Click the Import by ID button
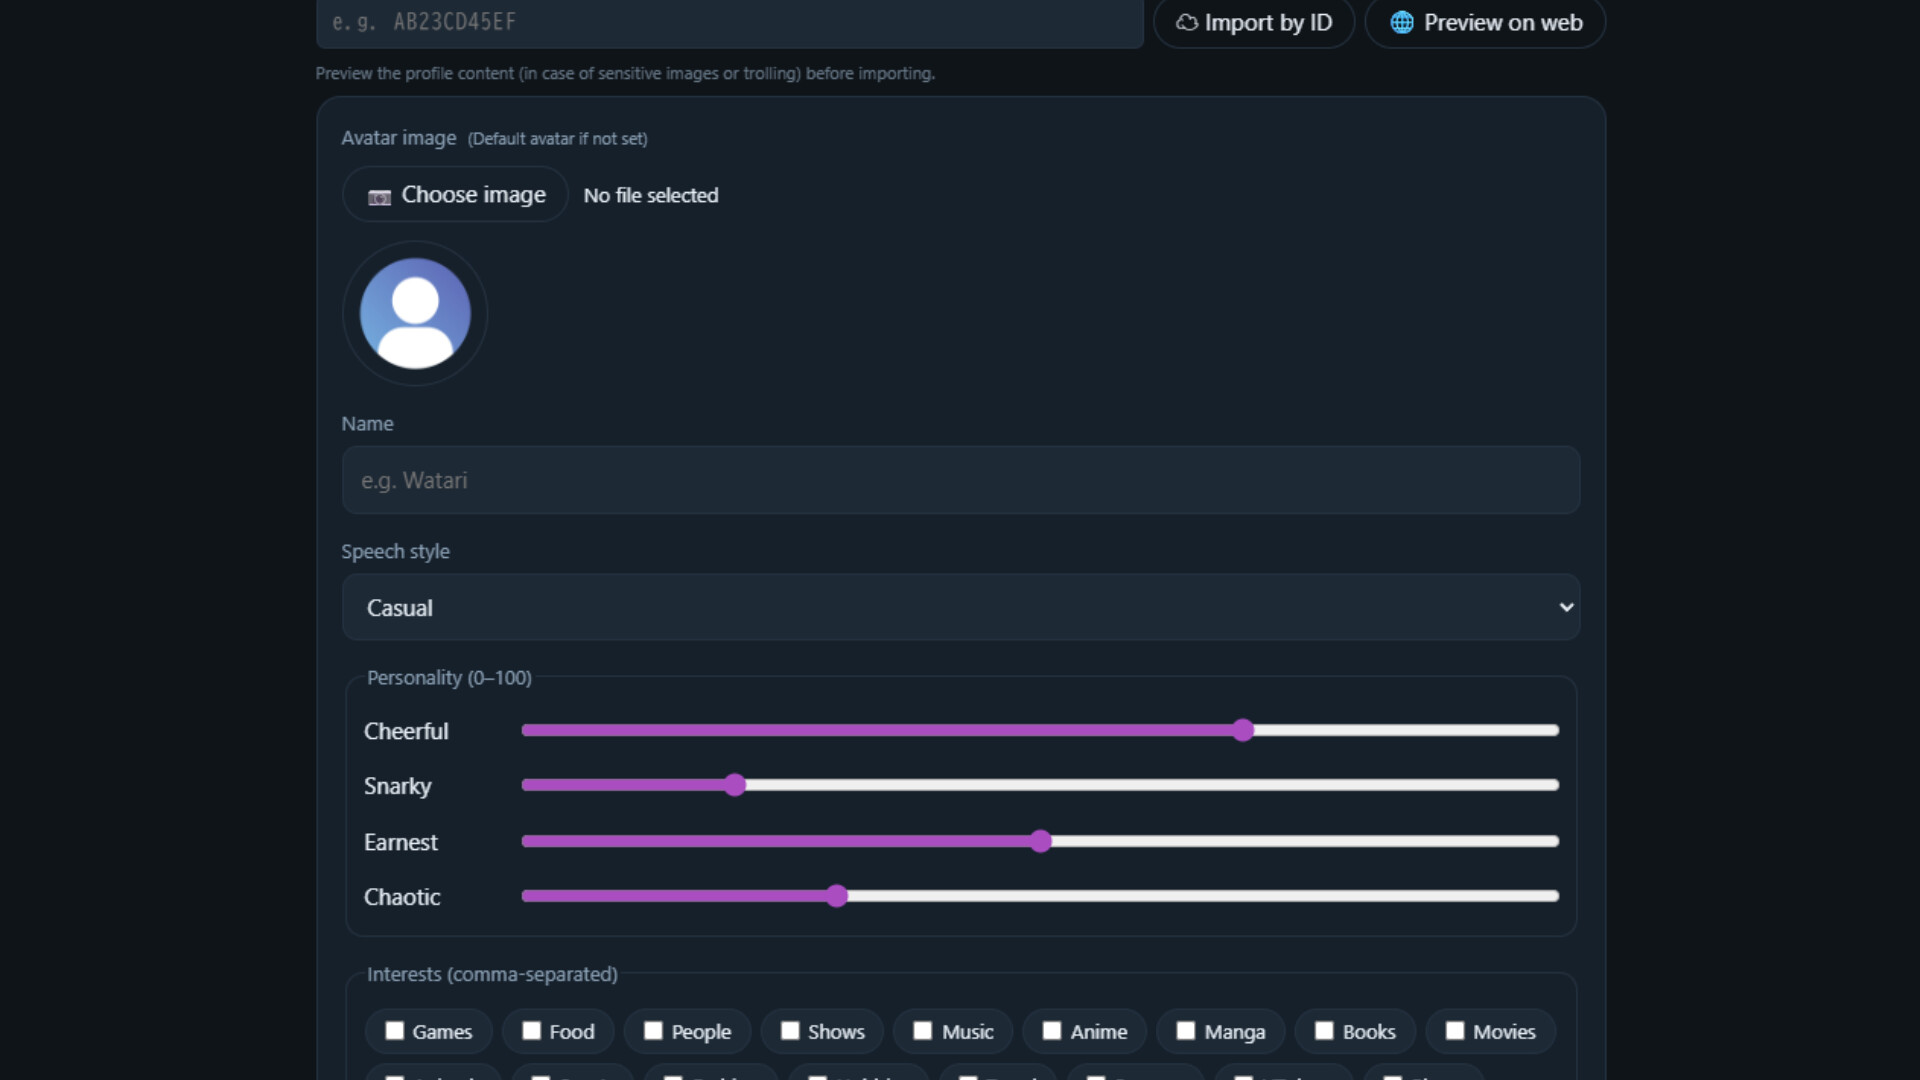Screen dimensions: 1920x1080 1254,22
